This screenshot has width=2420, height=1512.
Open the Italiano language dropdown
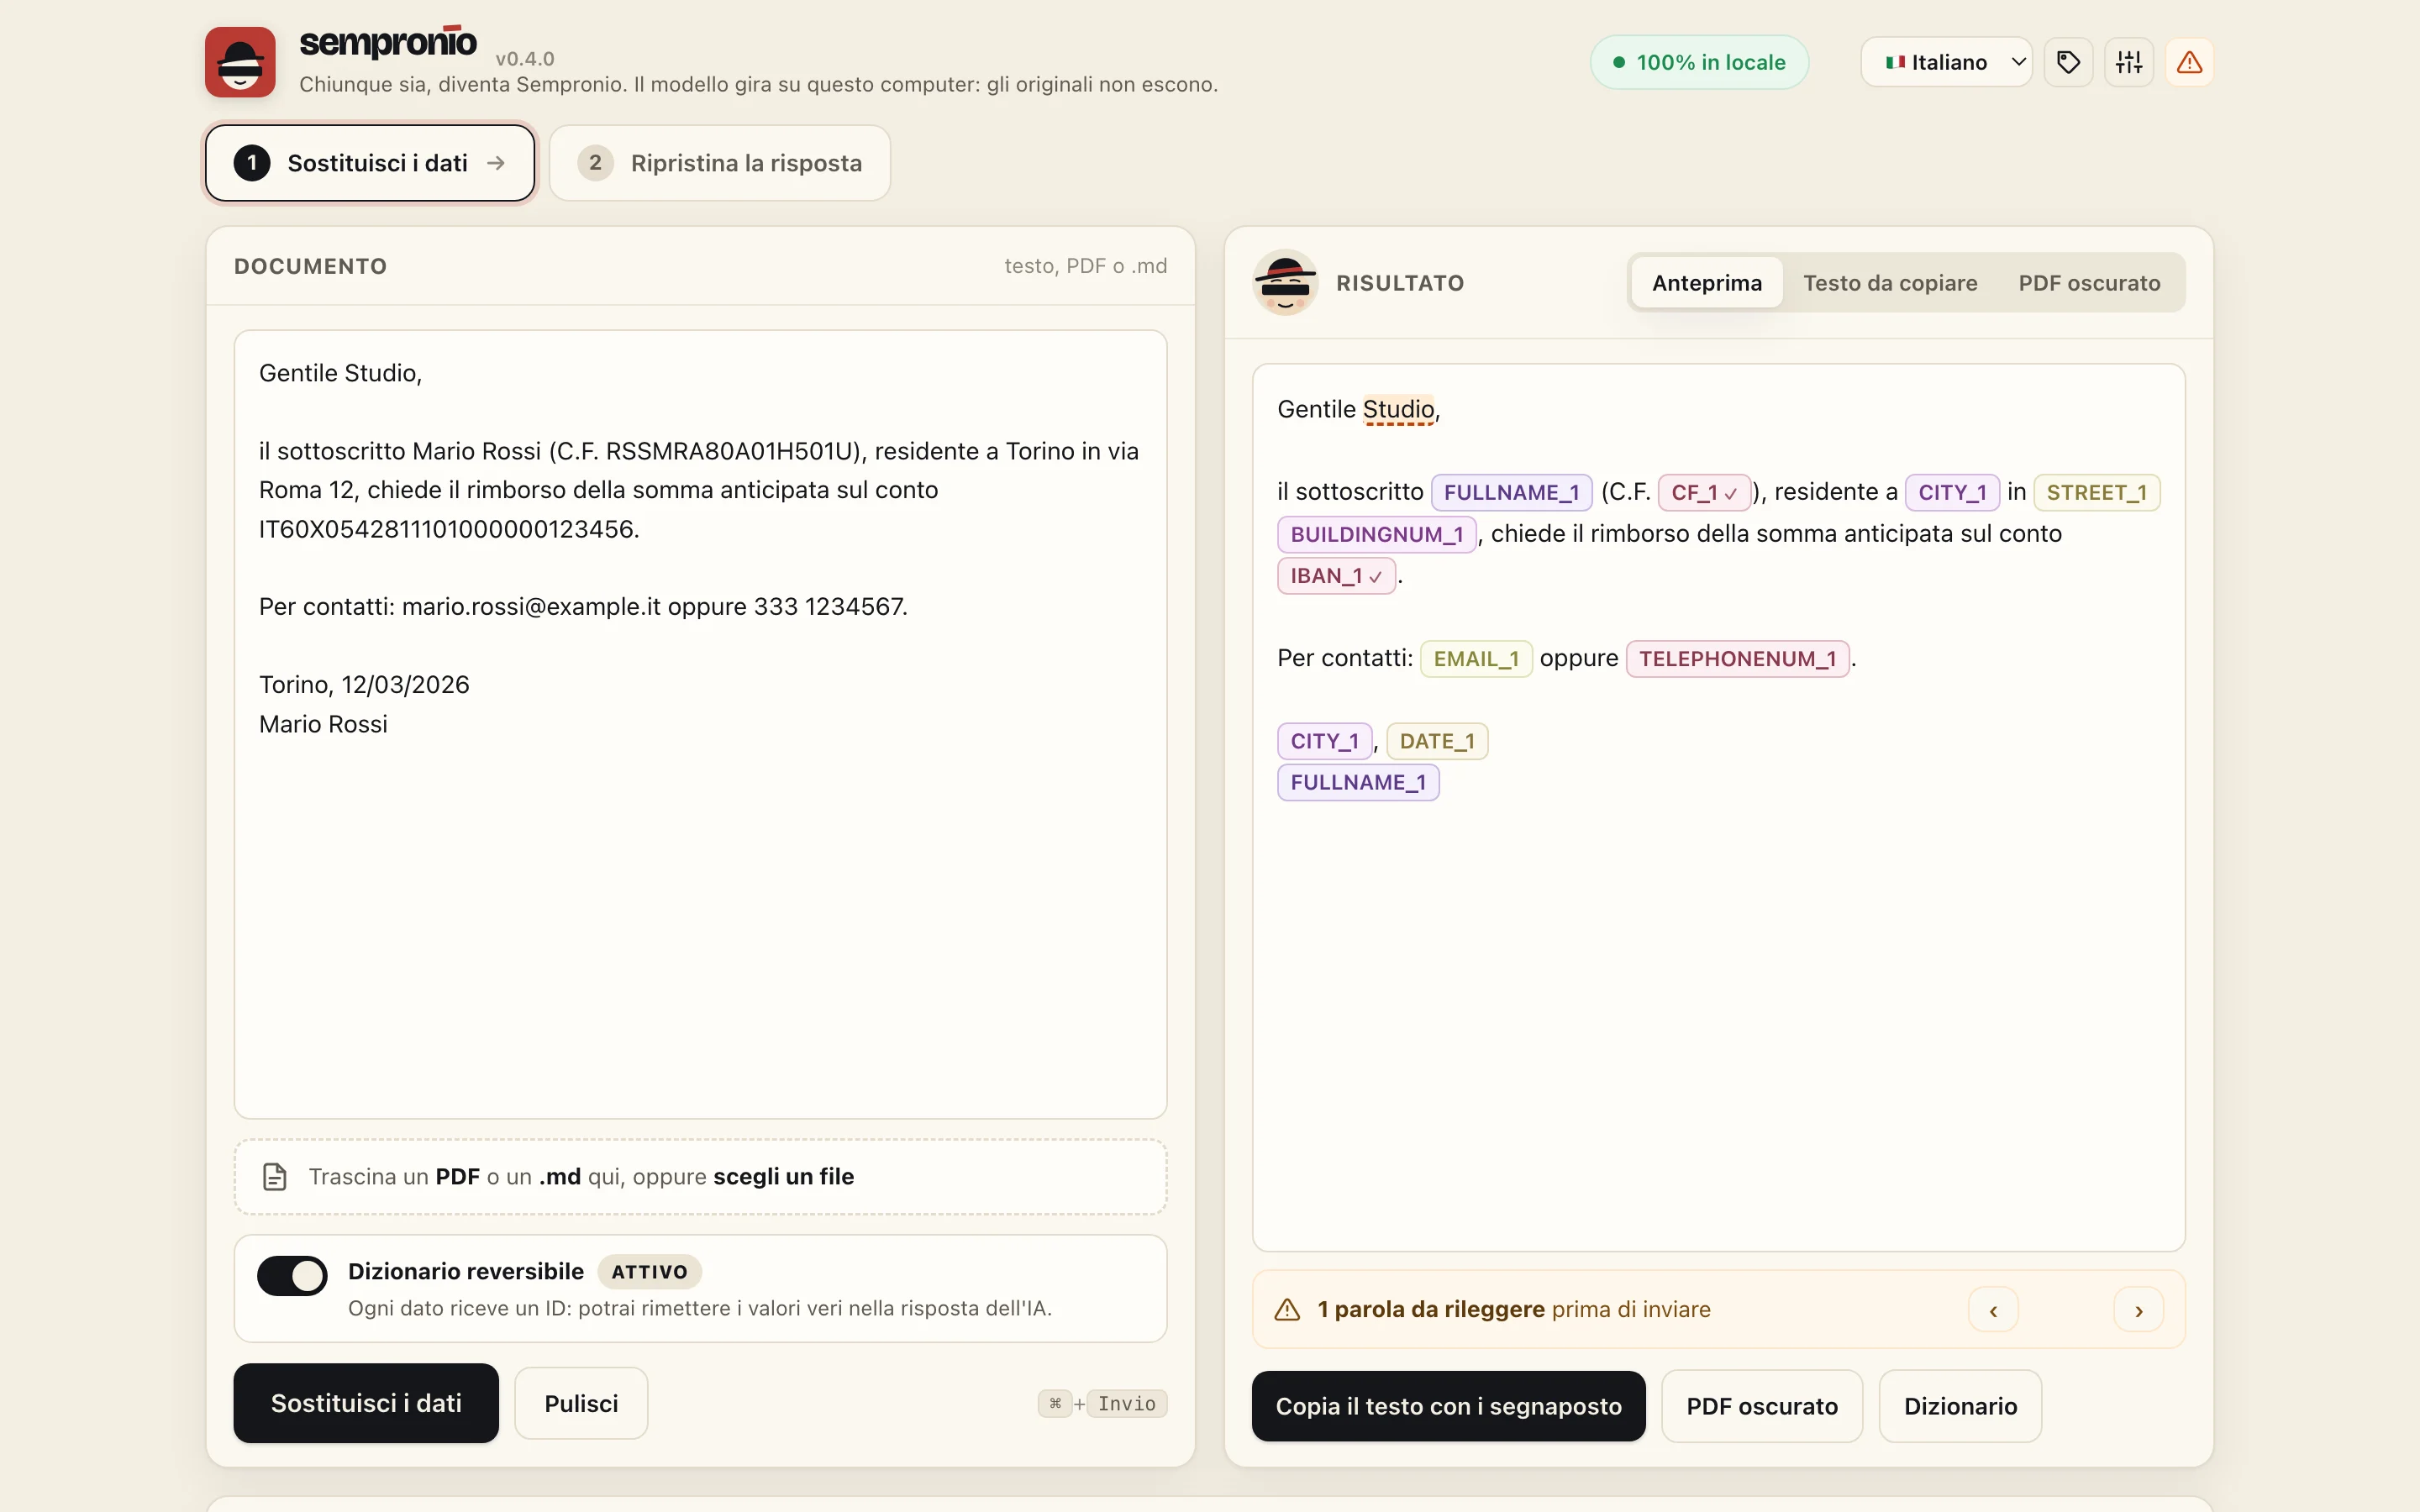point(1946,62)
